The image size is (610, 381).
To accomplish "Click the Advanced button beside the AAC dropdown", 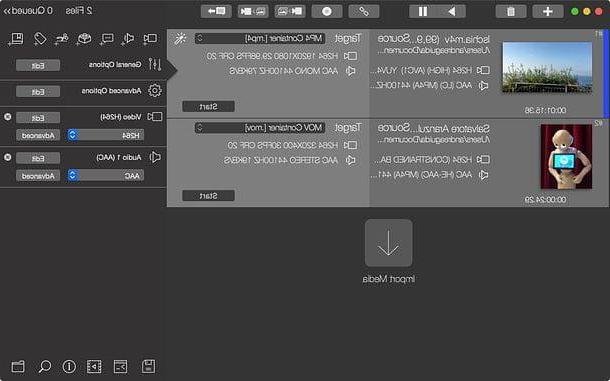I will tap(38, 176).
